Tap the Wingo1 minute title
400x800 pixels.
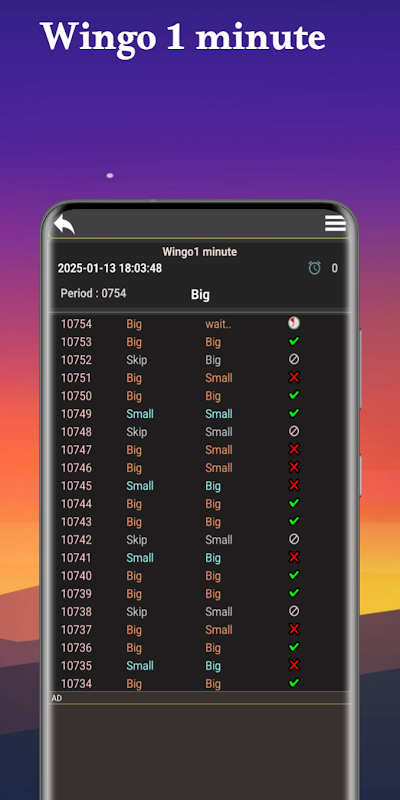point(199,252)
